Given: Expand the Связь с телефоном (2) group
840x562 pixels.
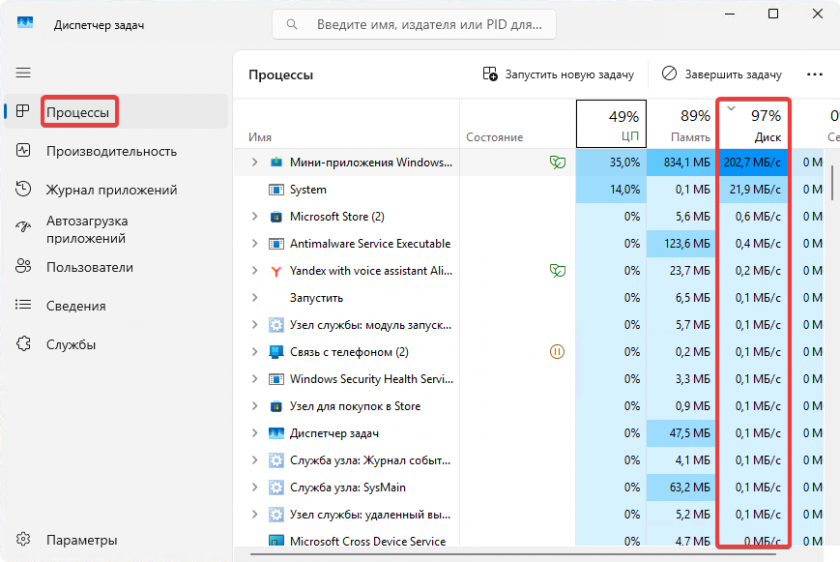Looking at the screenshot, I should coord(254,352).
